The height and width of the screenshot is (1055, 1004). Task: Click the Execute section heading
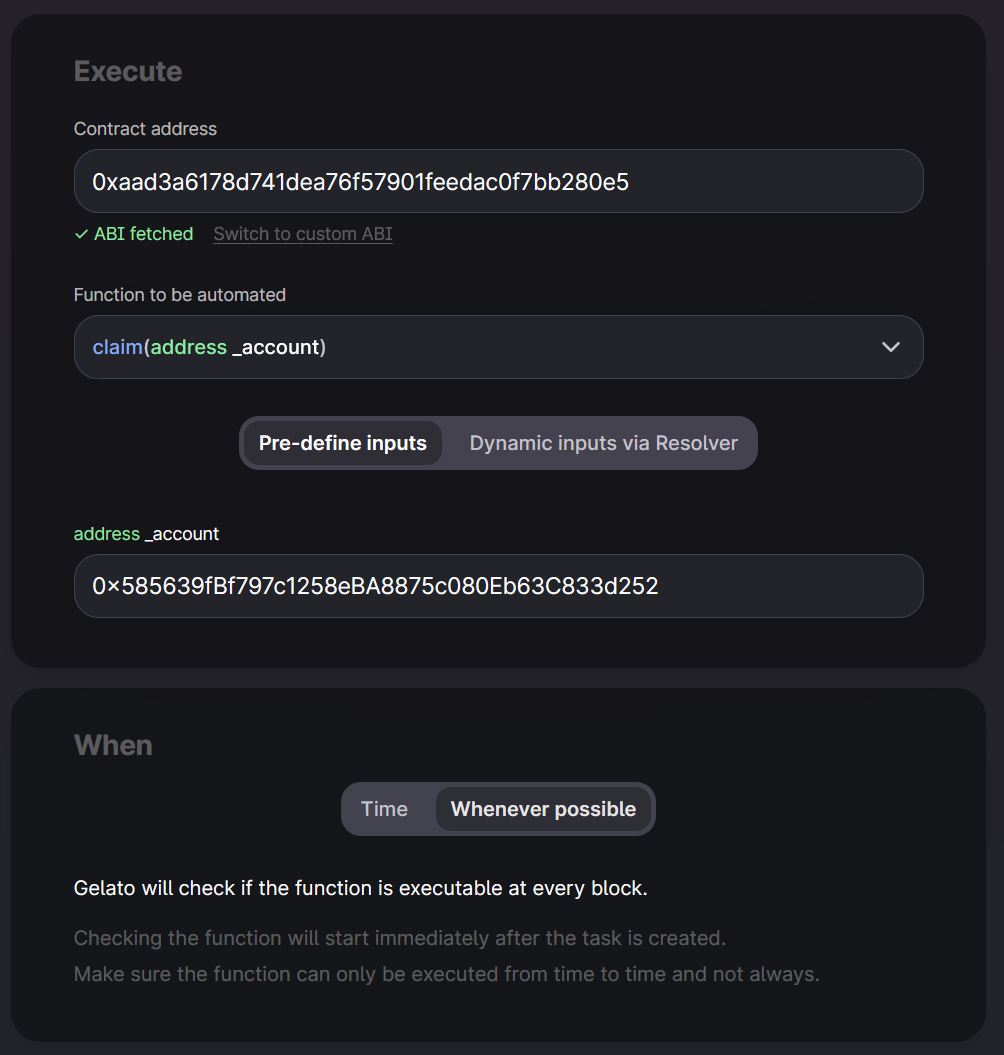[x=128, y=72]
